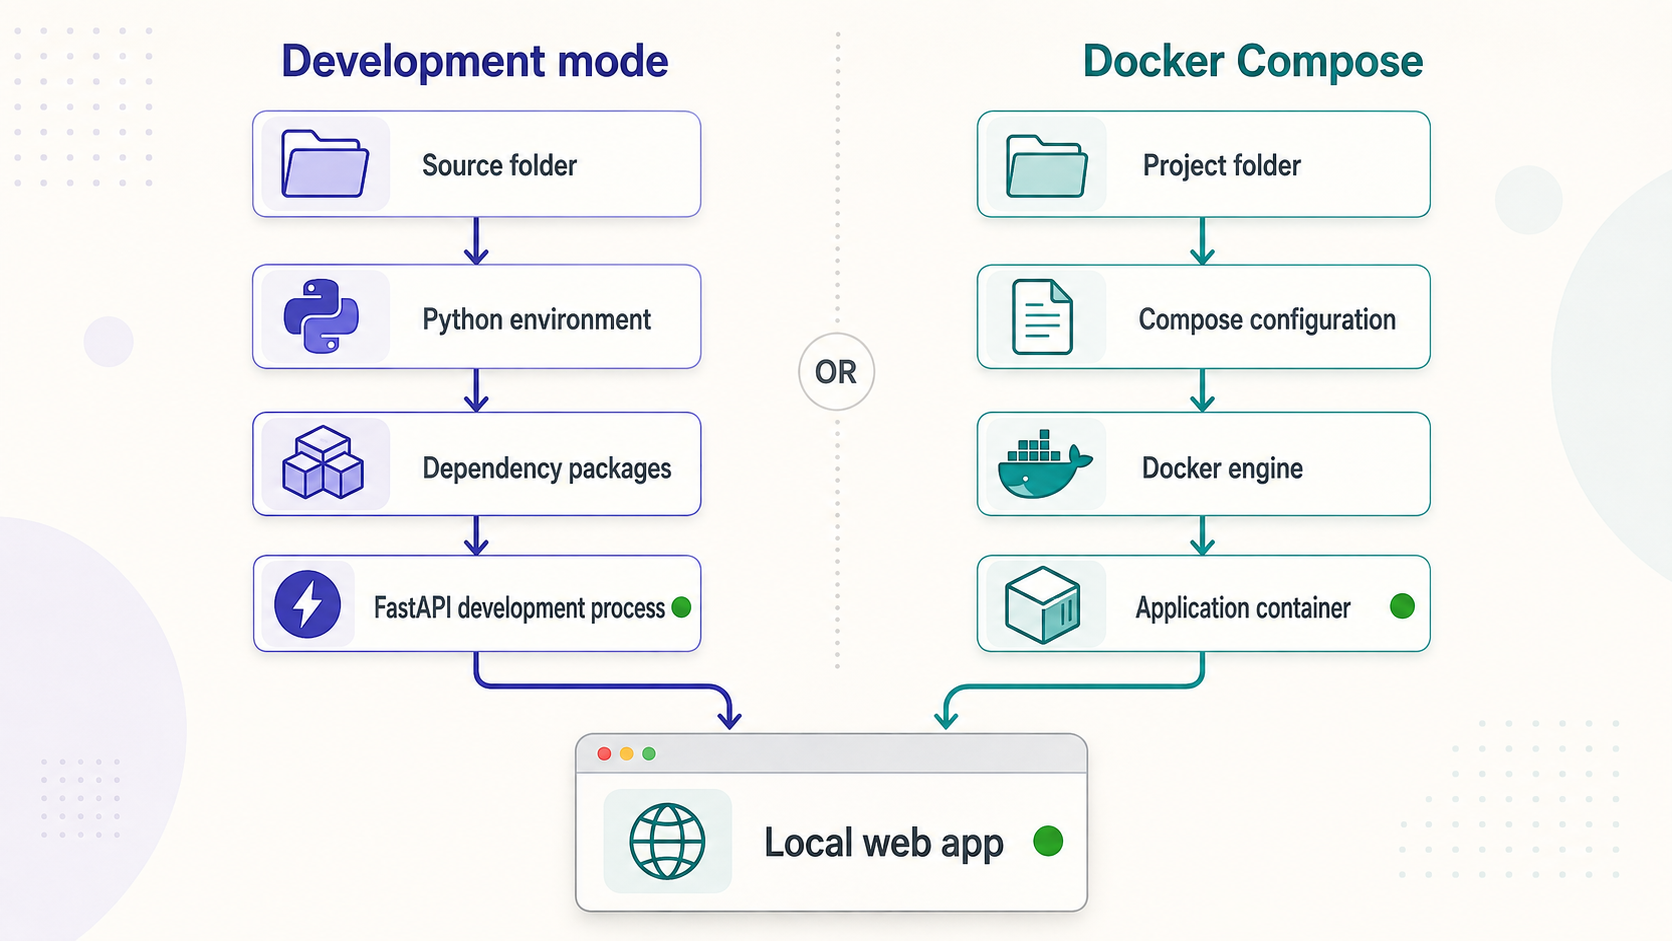Screen dimensions: 1672x941
Task: Click the FastAPI development process label
Action: click(x=519, y=608)
